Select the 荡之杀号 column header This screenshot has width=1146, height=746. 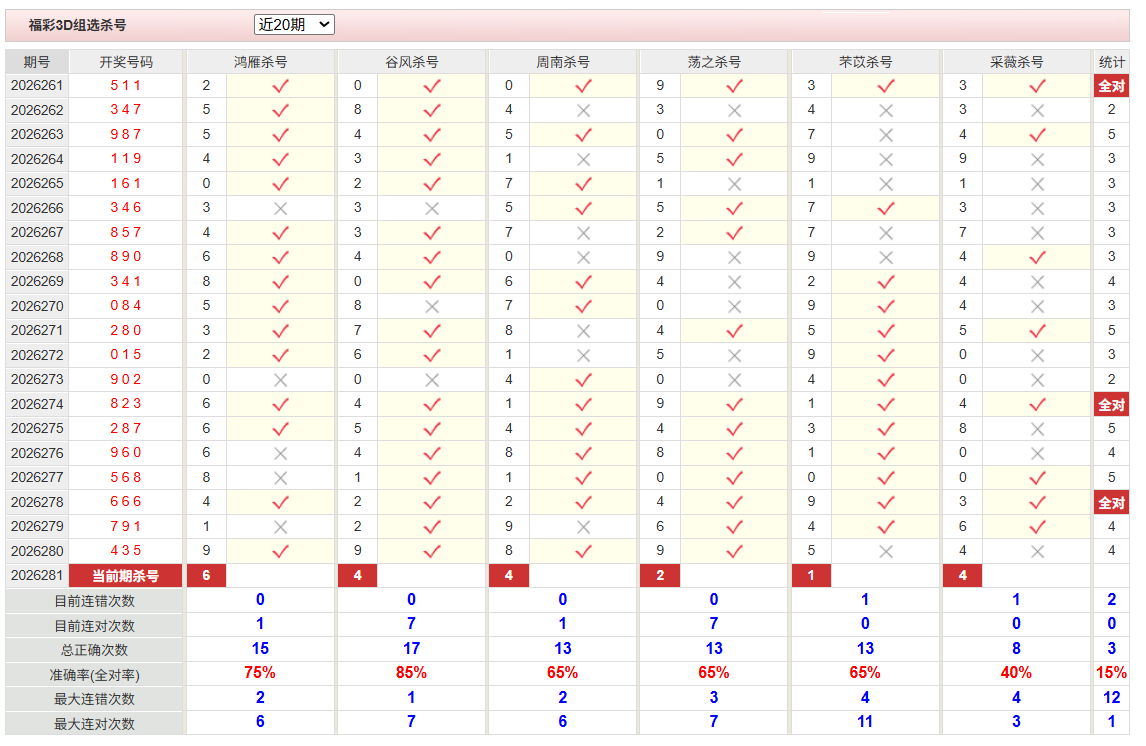coord(714,62)
